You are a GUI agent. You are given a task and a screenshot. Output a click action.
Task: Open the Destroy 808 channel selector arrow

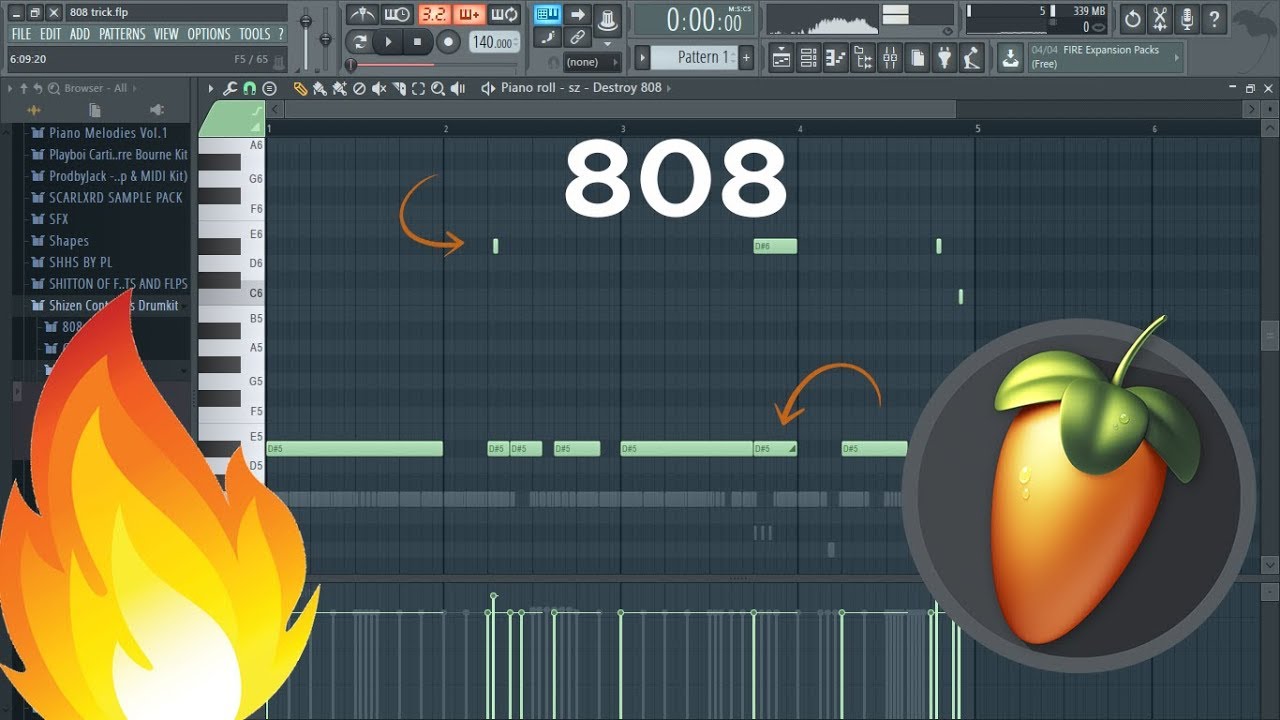(668, 88)
